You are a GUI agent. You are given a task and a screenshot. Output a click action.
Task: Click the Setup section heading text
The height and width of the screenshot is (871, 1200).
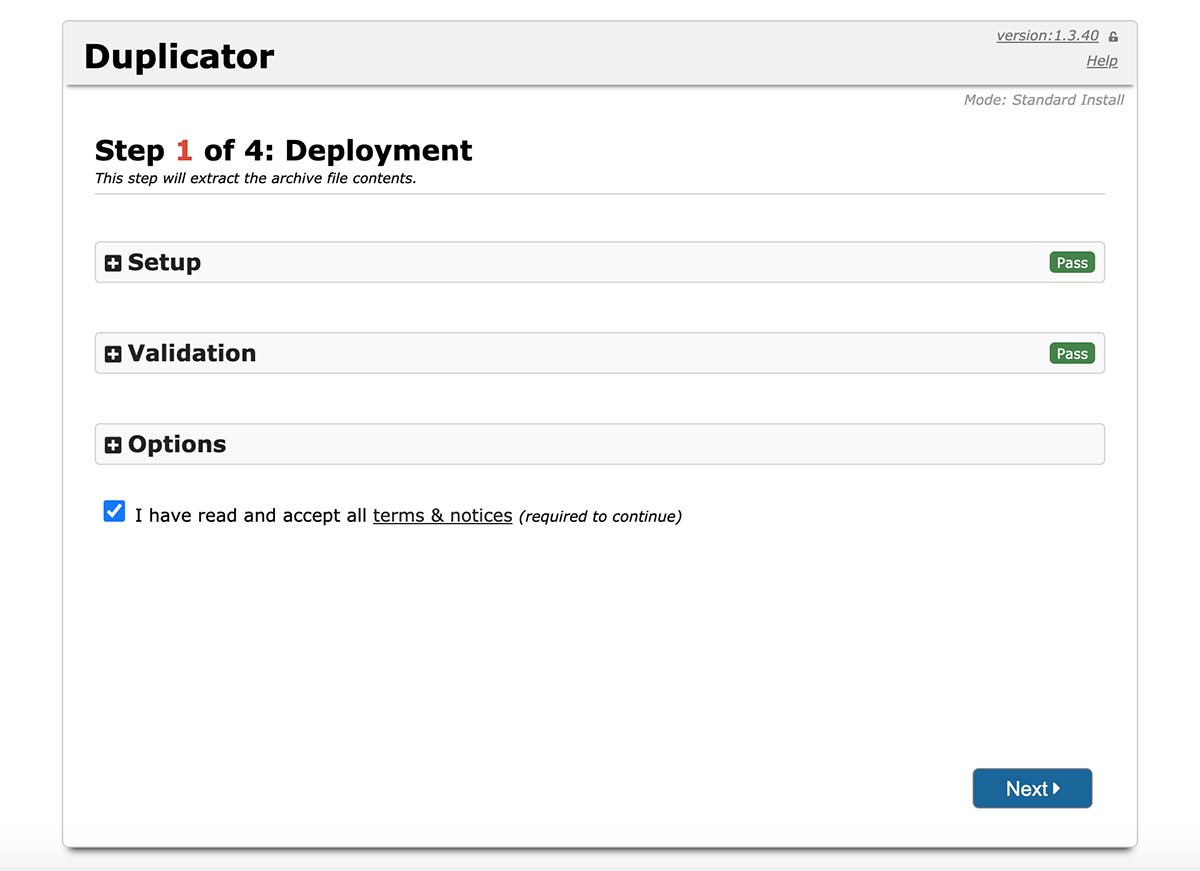coord(164,262)
